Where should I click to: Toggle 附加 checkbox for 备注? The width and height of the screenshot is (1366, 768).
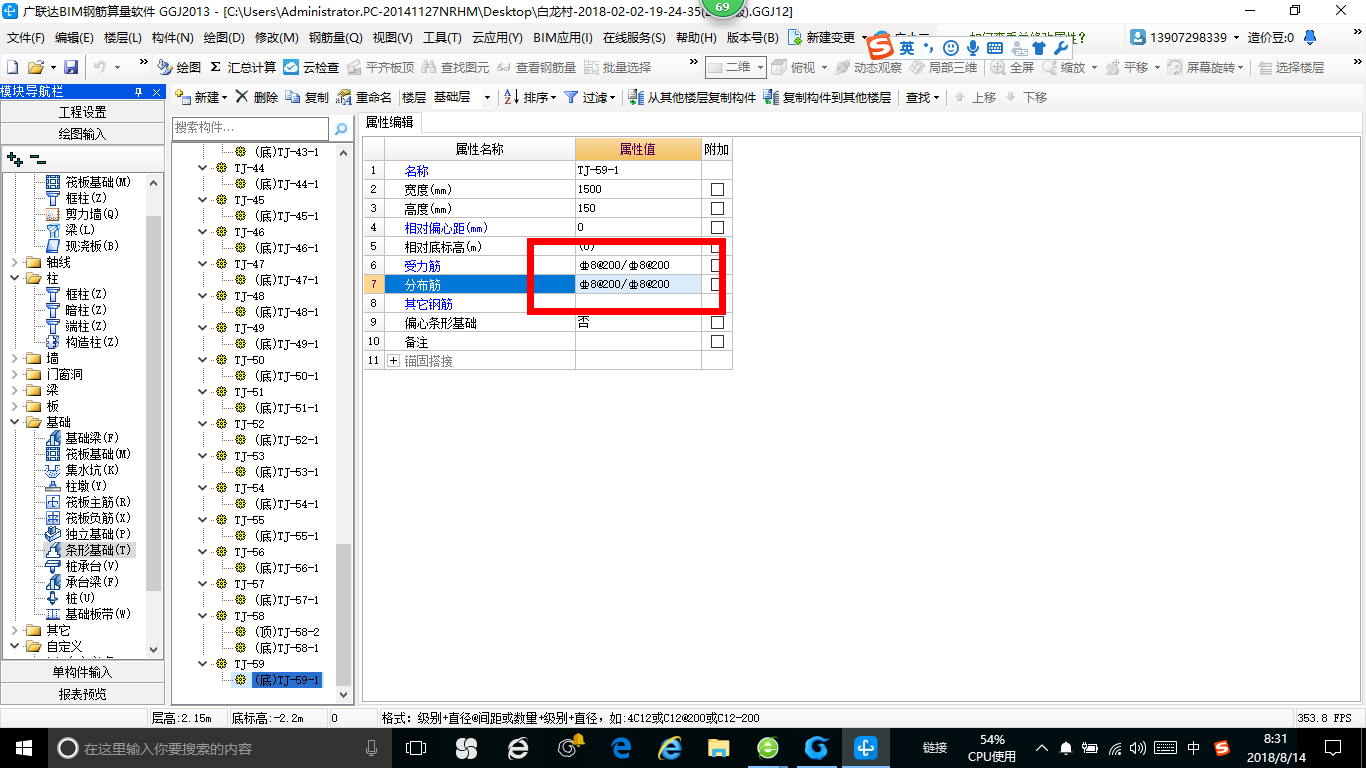click(x=717, y=342)
